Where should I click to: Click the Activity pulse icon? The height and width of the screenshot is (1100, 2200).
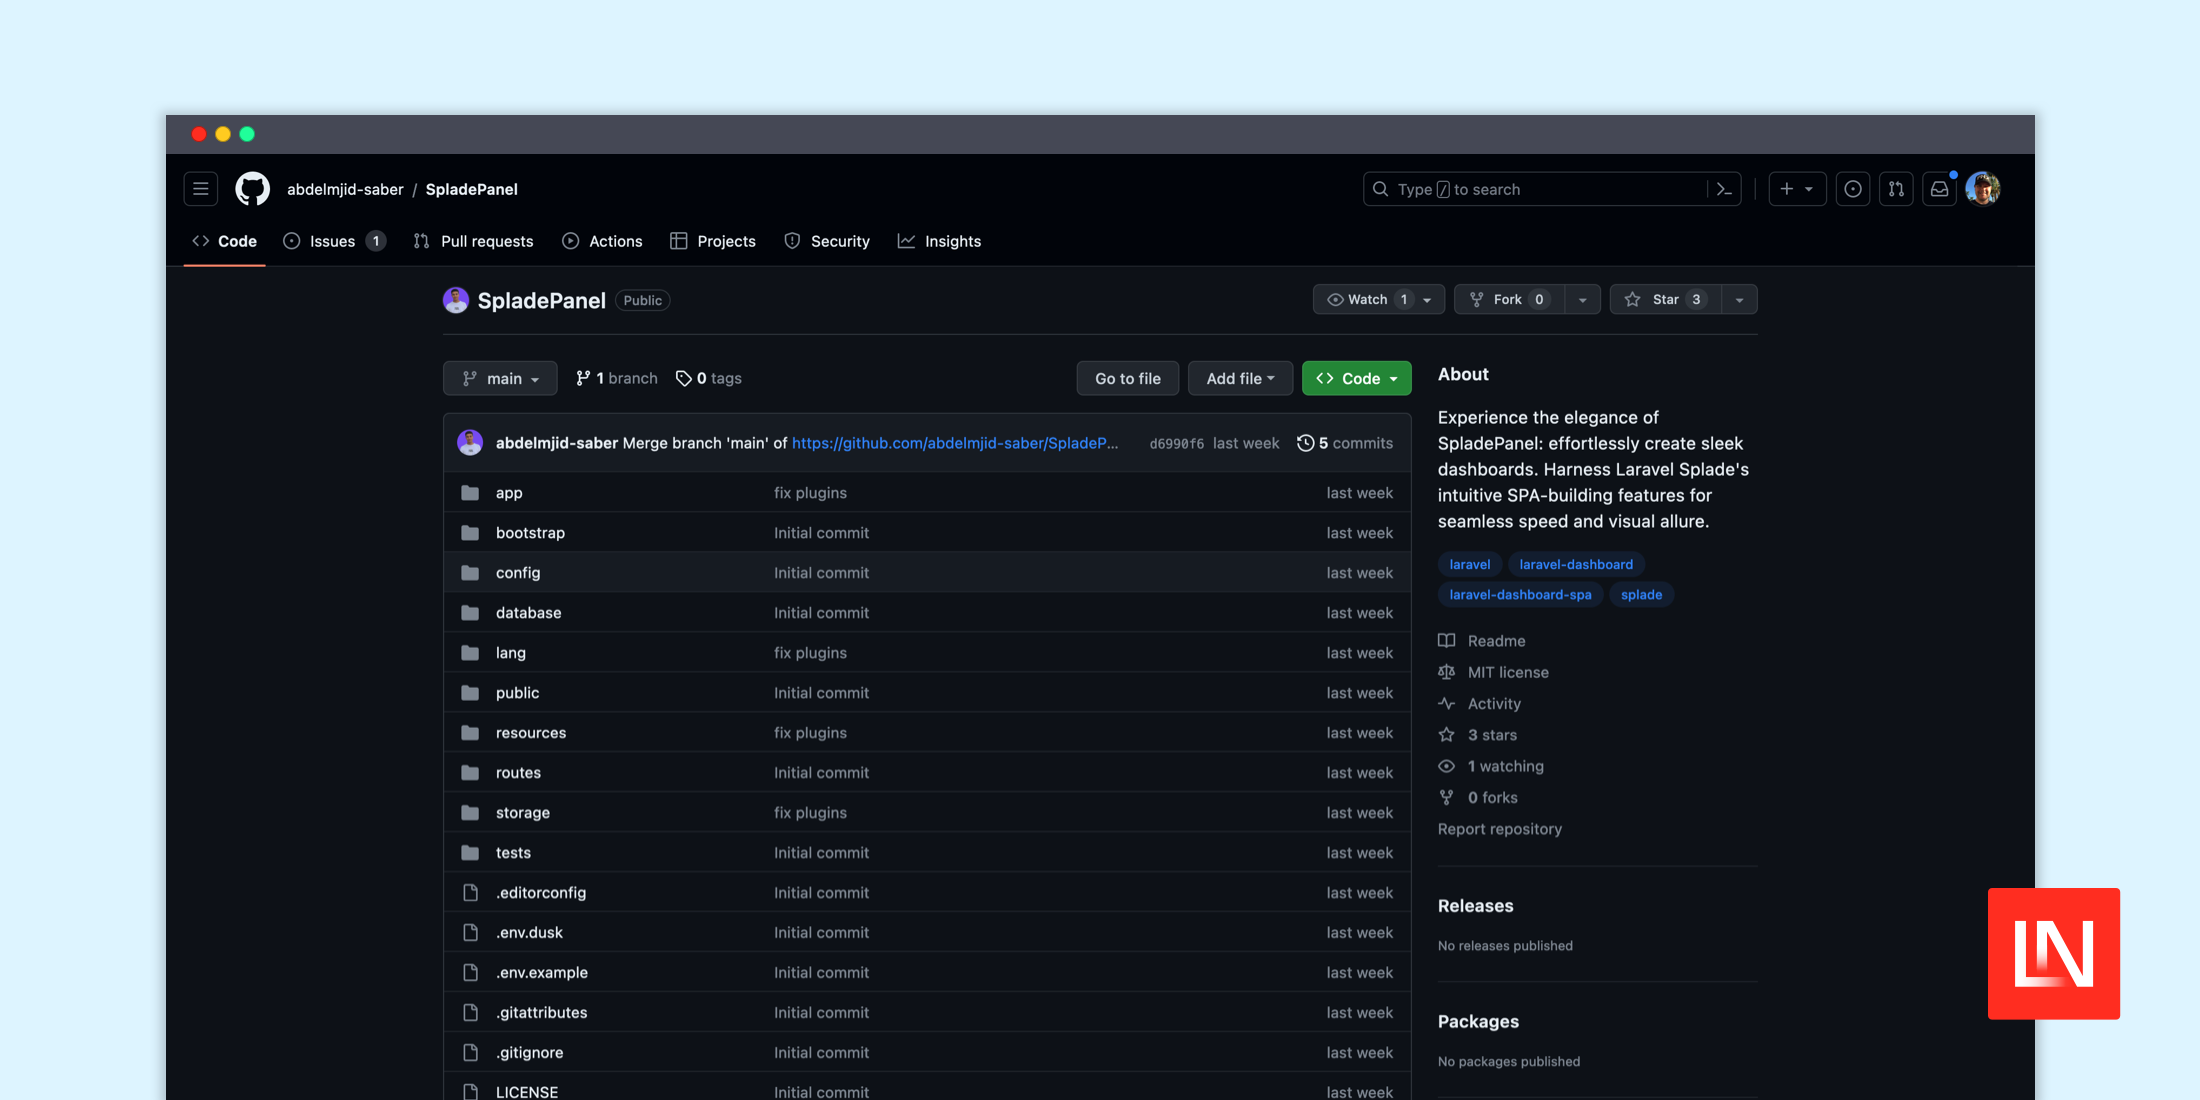[x=1447, y=704]
